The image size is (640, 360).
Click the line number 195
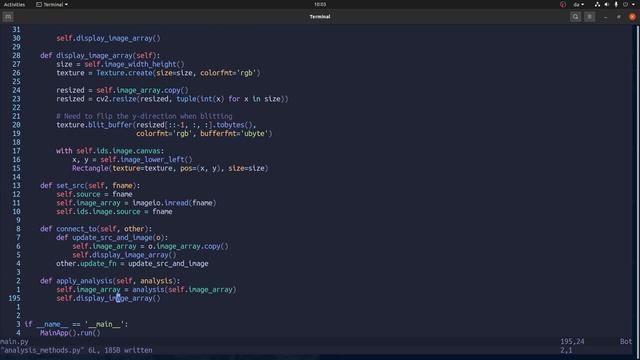pos(14,298)
